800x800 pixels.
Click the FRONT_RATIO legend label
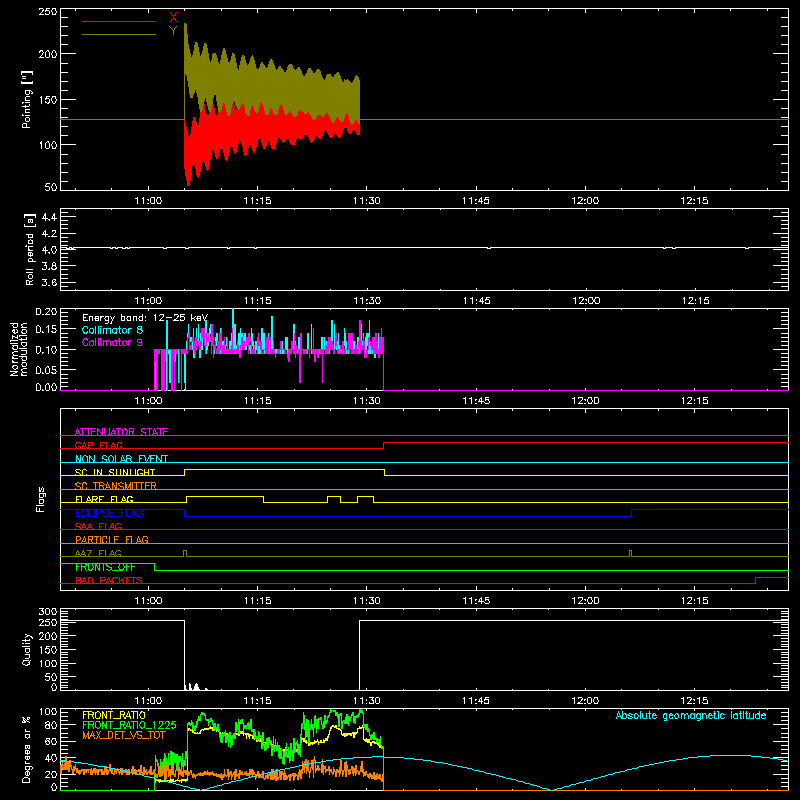(x=114, y=715)
